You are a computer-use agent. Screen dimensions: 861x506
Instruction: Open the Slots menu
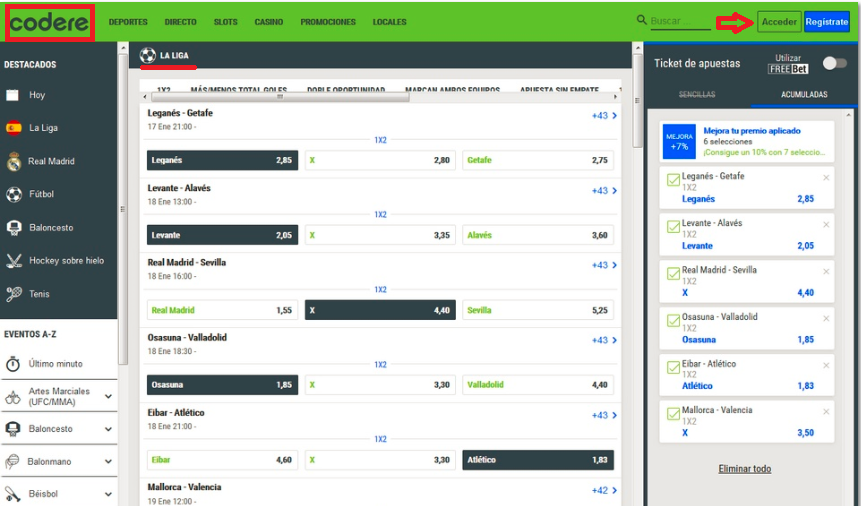coord(226,22)
